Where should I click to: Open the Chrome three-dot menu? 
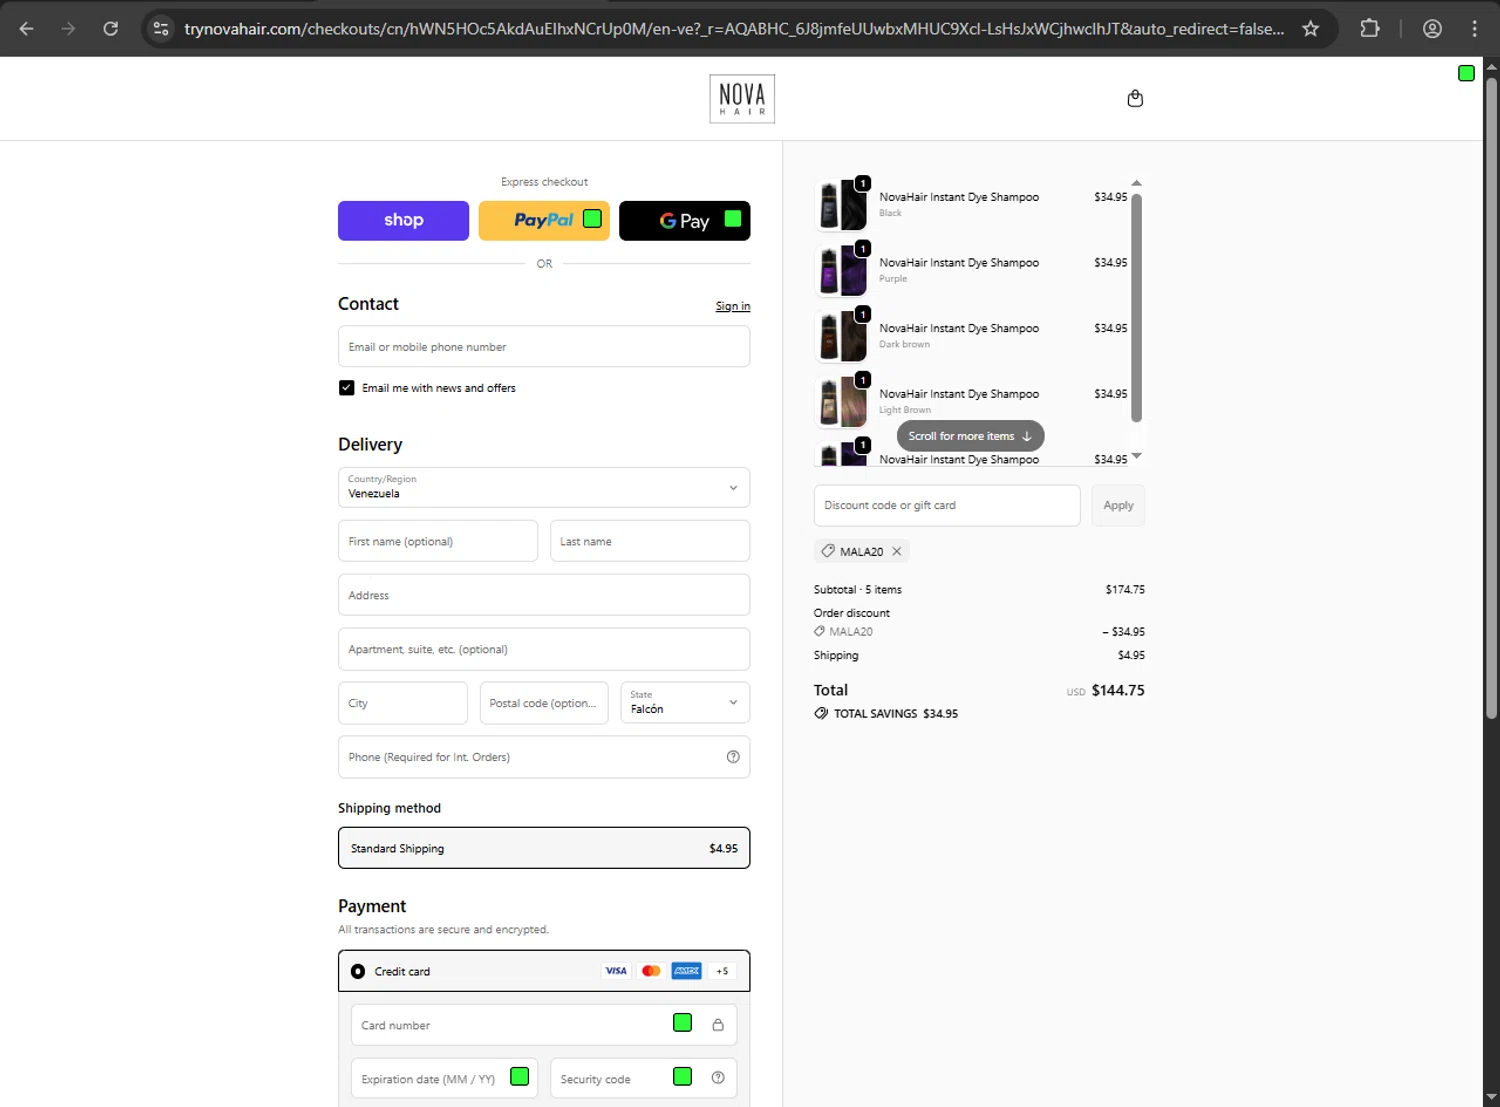1474,29
